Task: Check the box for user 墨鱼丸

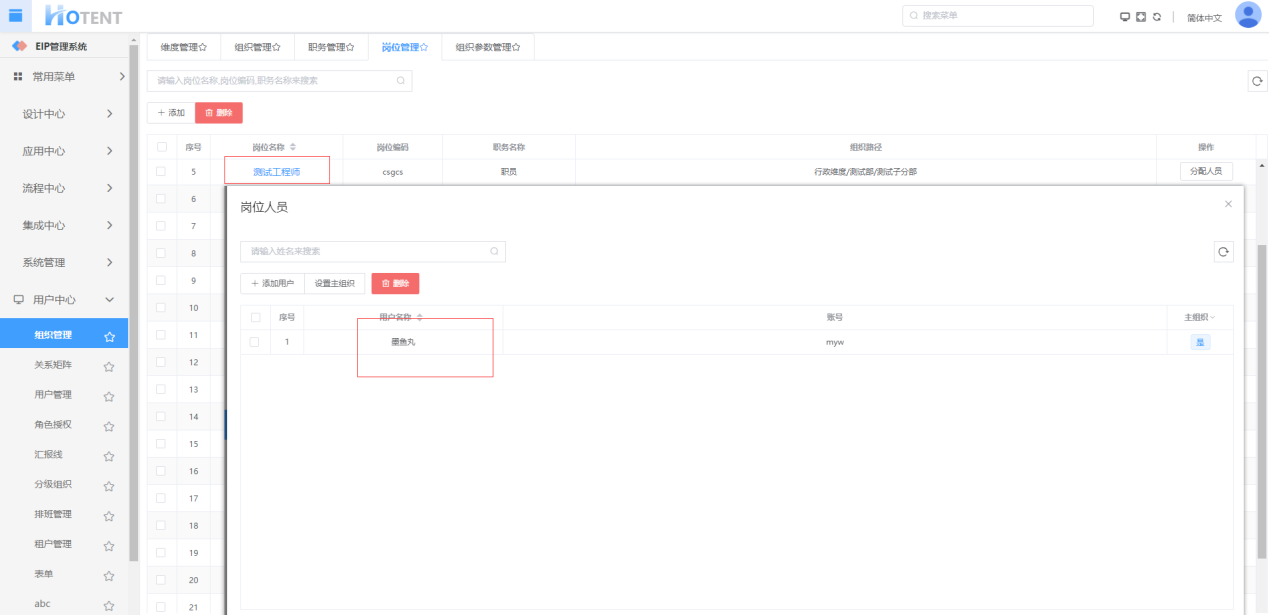Action: (255, 342)
